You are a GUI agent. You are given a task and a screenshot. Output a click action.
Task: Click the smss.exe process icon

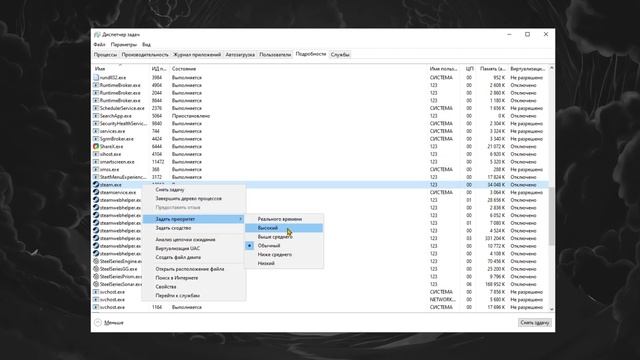96,169
